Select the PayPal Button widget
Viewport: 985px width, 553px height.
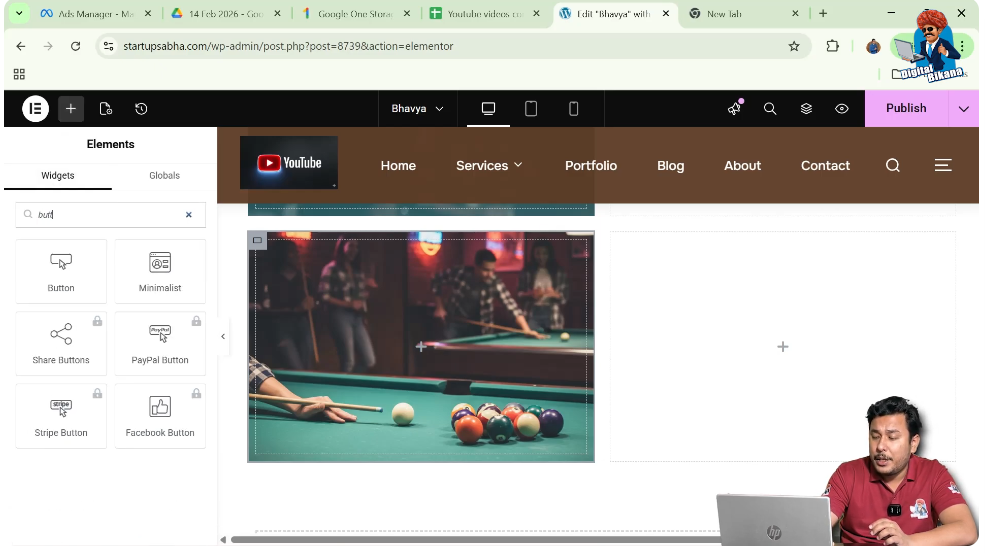(160, 343)
